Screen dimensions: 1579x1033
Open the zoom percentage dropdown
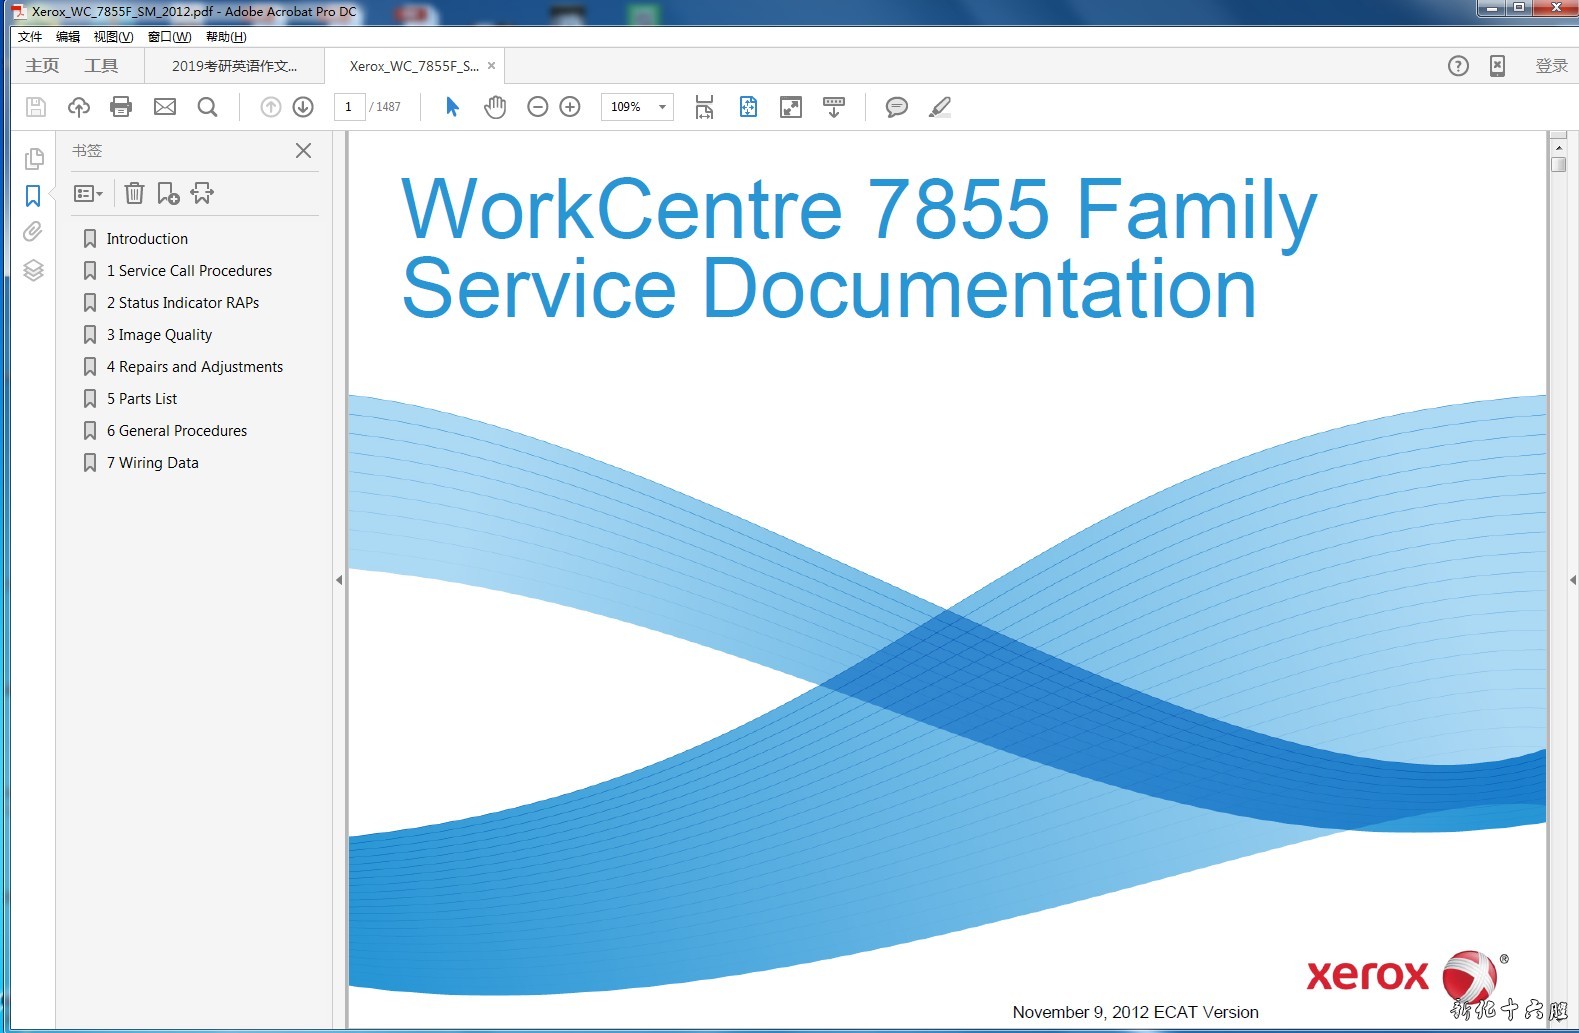(x=662, y=107)
